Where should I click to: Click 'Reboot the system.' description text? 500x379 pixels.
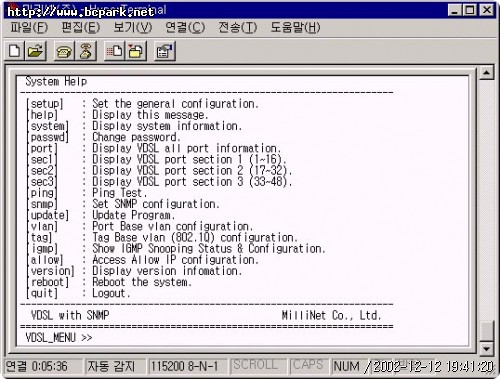pos(142,282)
